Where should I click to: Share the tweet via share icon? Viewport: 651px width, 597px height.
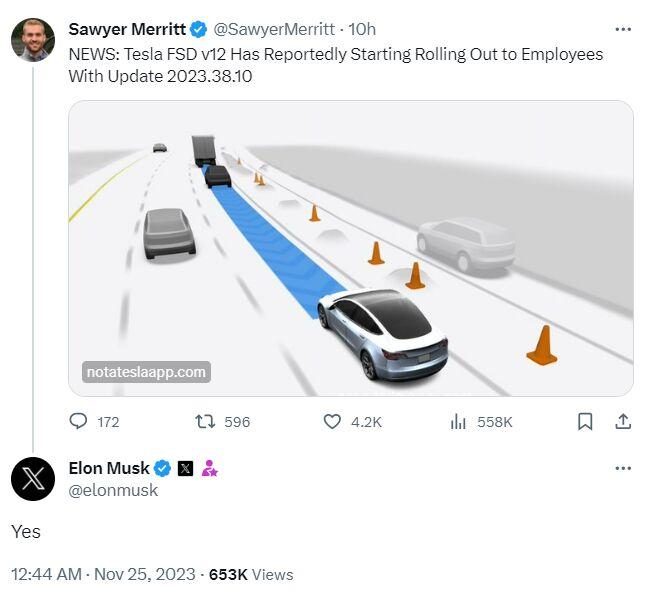point(623,422)
